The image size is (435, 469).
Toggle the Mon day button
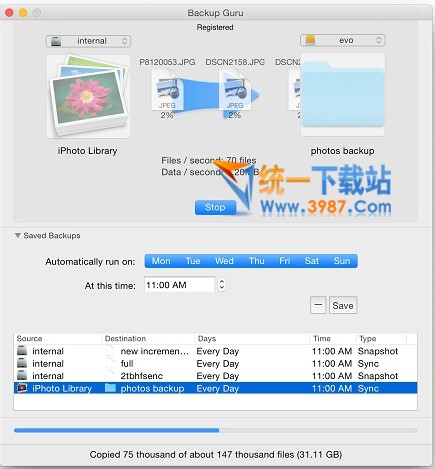(x=161, y=261)
